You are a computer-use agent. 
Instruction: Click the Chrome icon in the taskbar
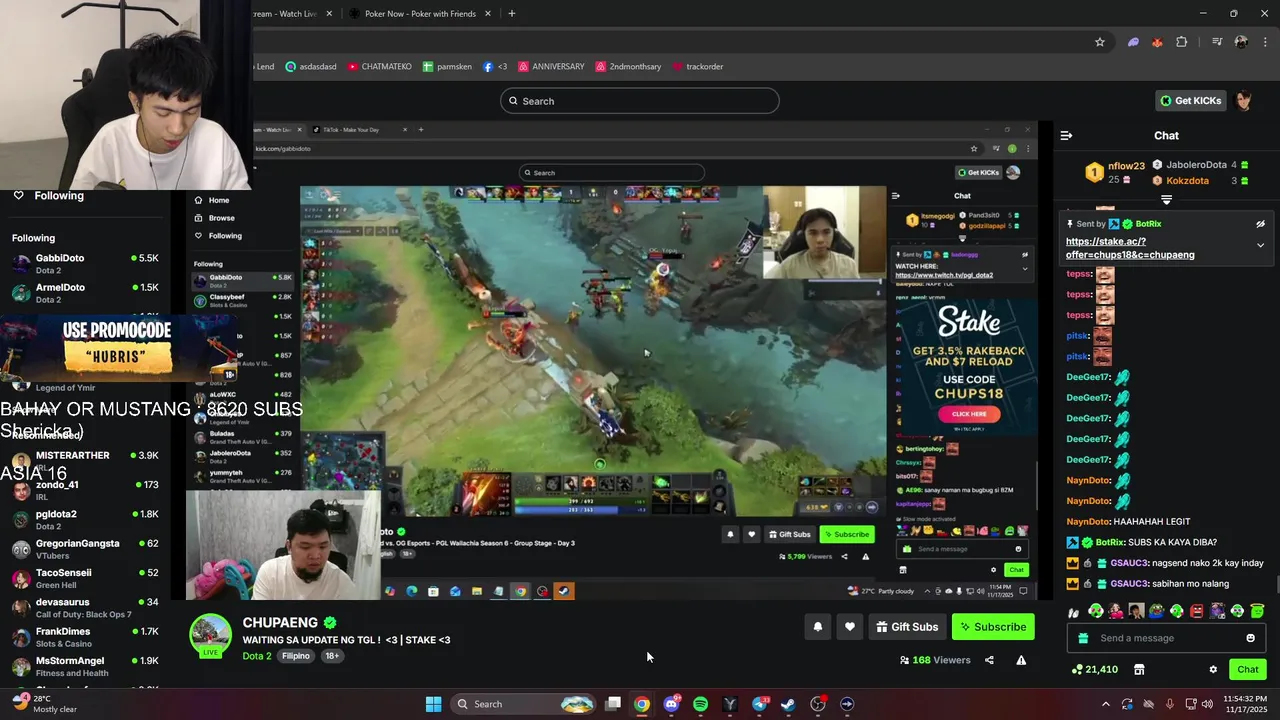click(x=642, y=704)
